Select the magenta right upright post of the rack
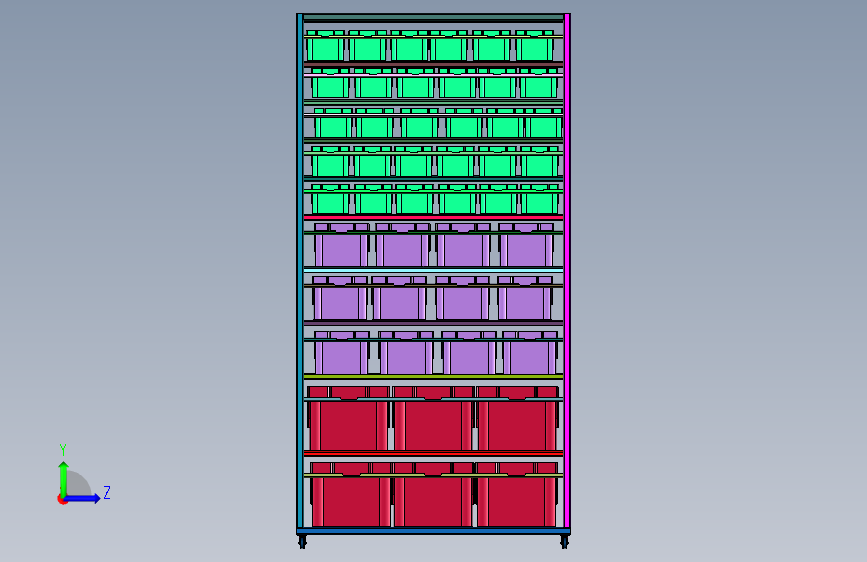Viewport: 867px width, 562px height. click(567, 270)
